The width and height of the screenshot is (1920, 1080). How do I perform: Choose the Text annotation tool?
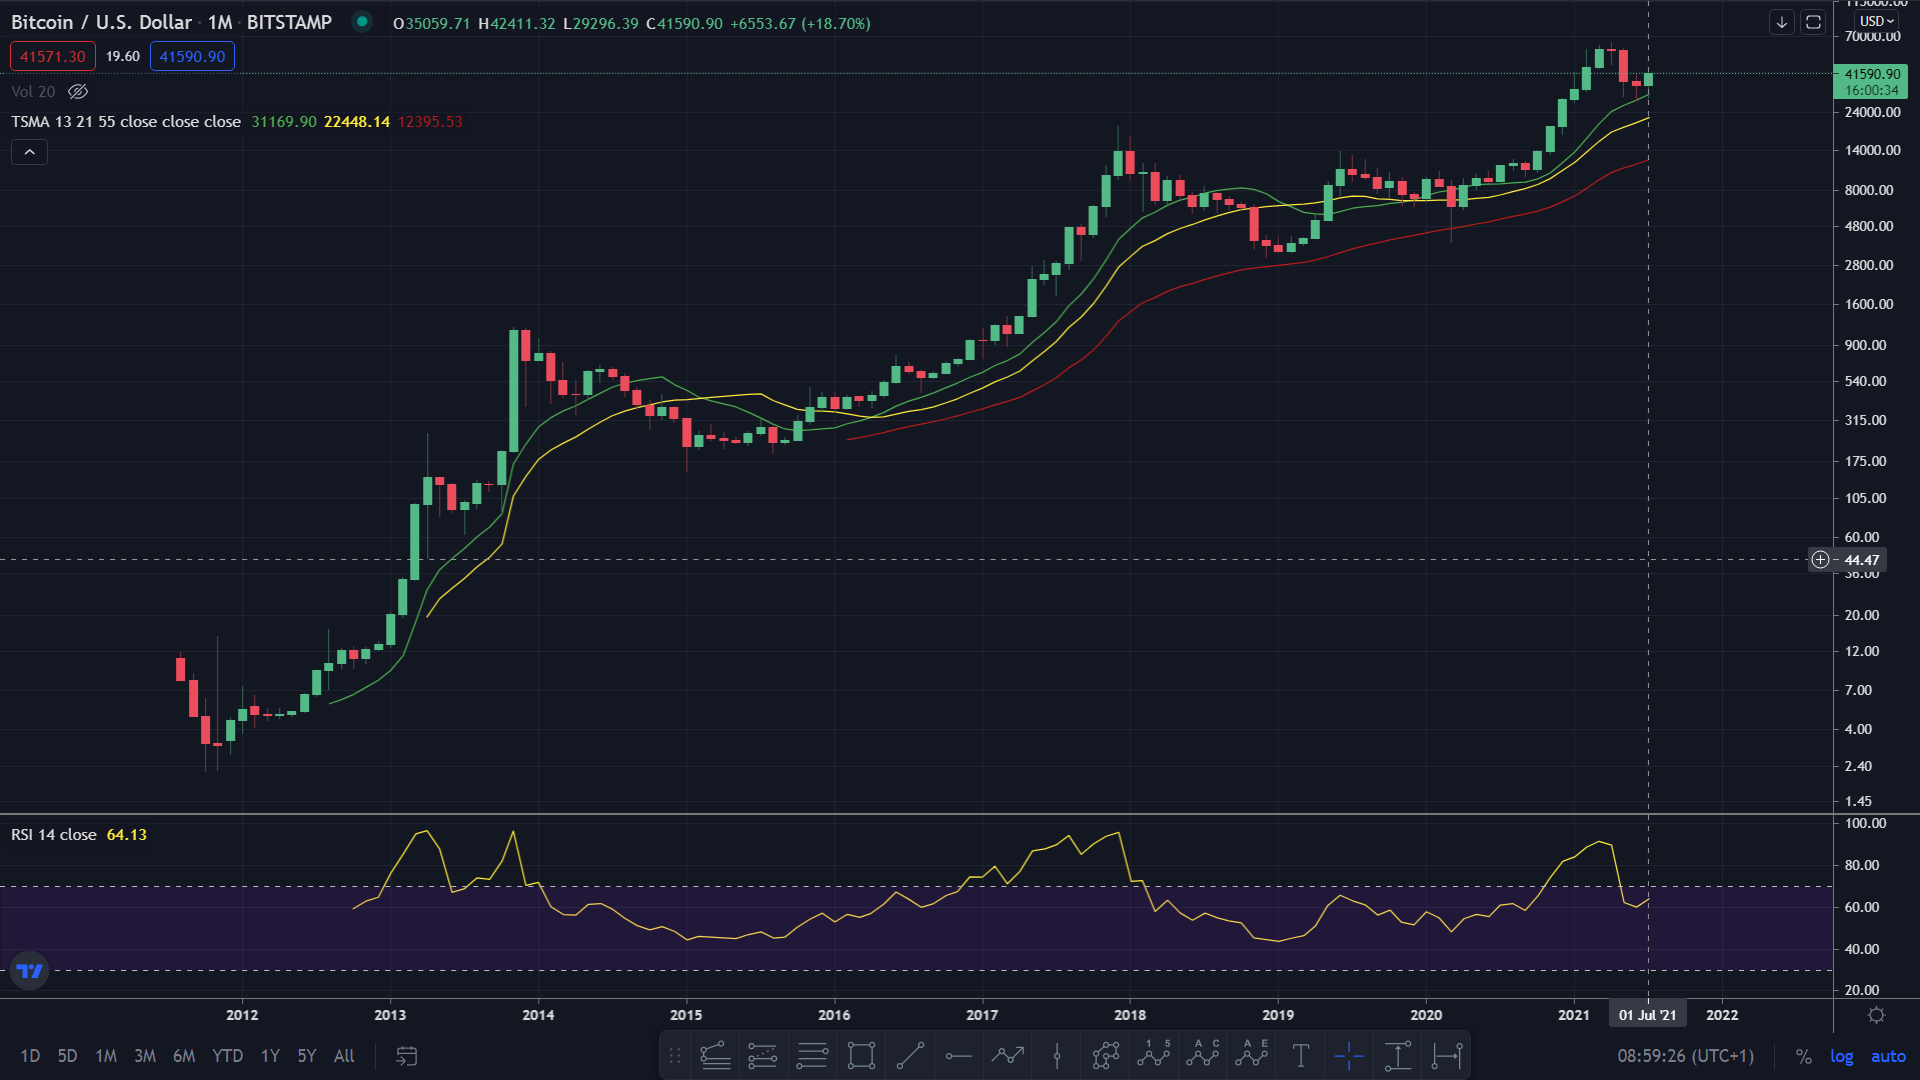1300,1056
